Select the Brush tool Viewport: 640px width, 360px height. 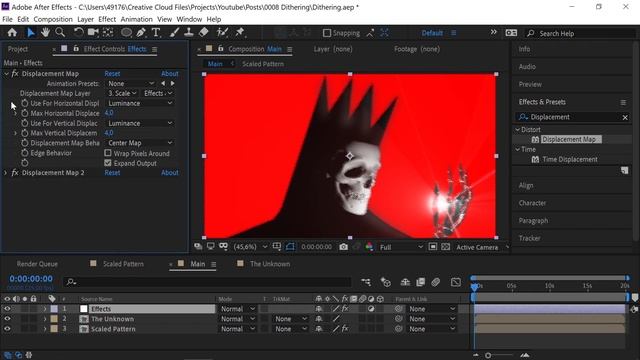point(175,33)
